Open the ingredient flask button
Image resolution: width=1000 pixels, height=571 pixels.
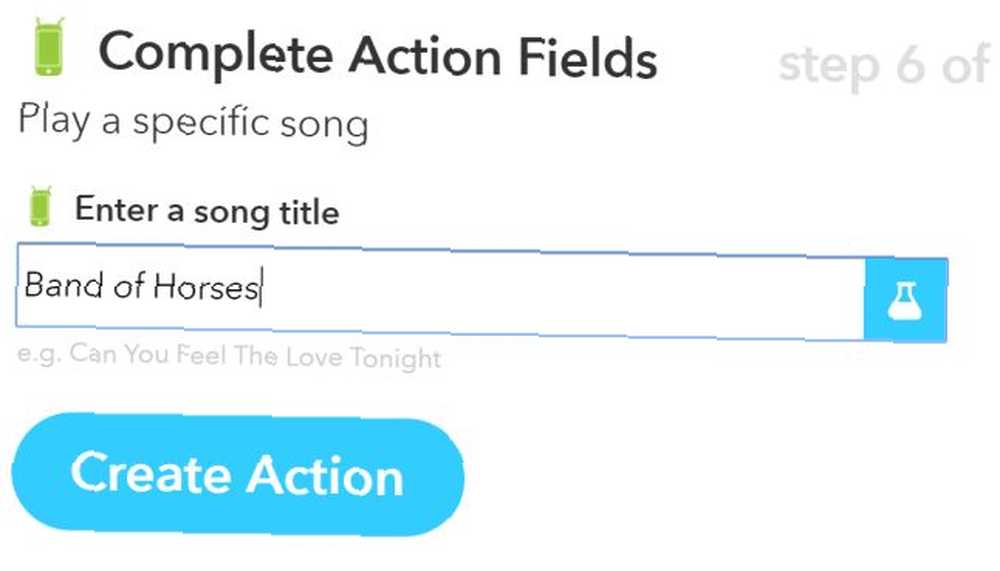pos(906,300)
